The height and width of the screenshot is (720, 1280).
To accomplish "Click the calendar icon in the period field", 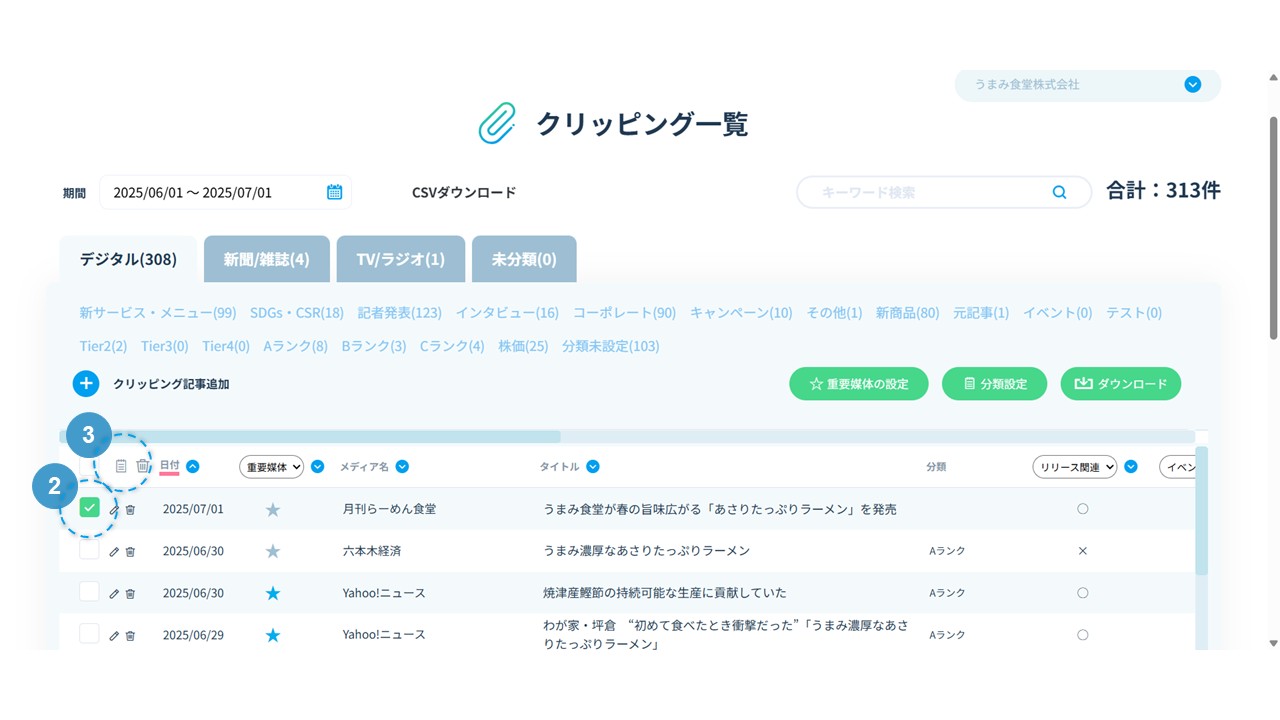I will (334, 192).
